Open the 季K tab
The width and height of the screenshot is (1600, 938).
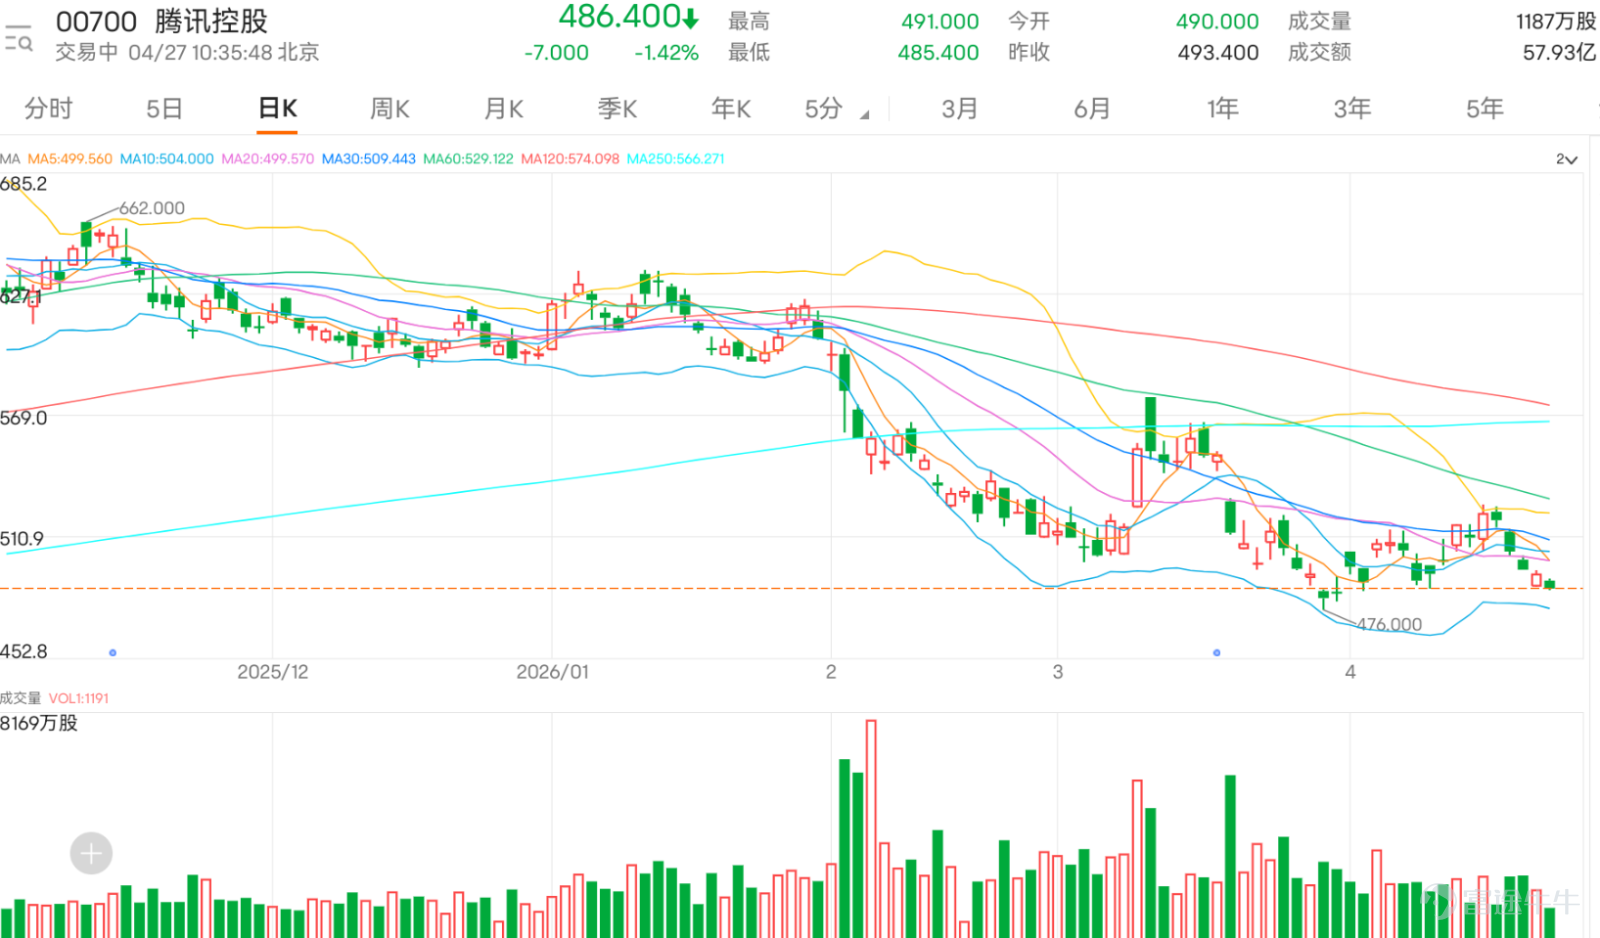(618, 108)
